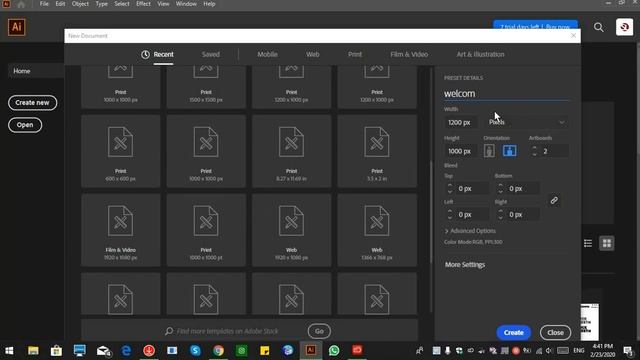
Task: Click the Create button
Action: click(x=513, y=333)
